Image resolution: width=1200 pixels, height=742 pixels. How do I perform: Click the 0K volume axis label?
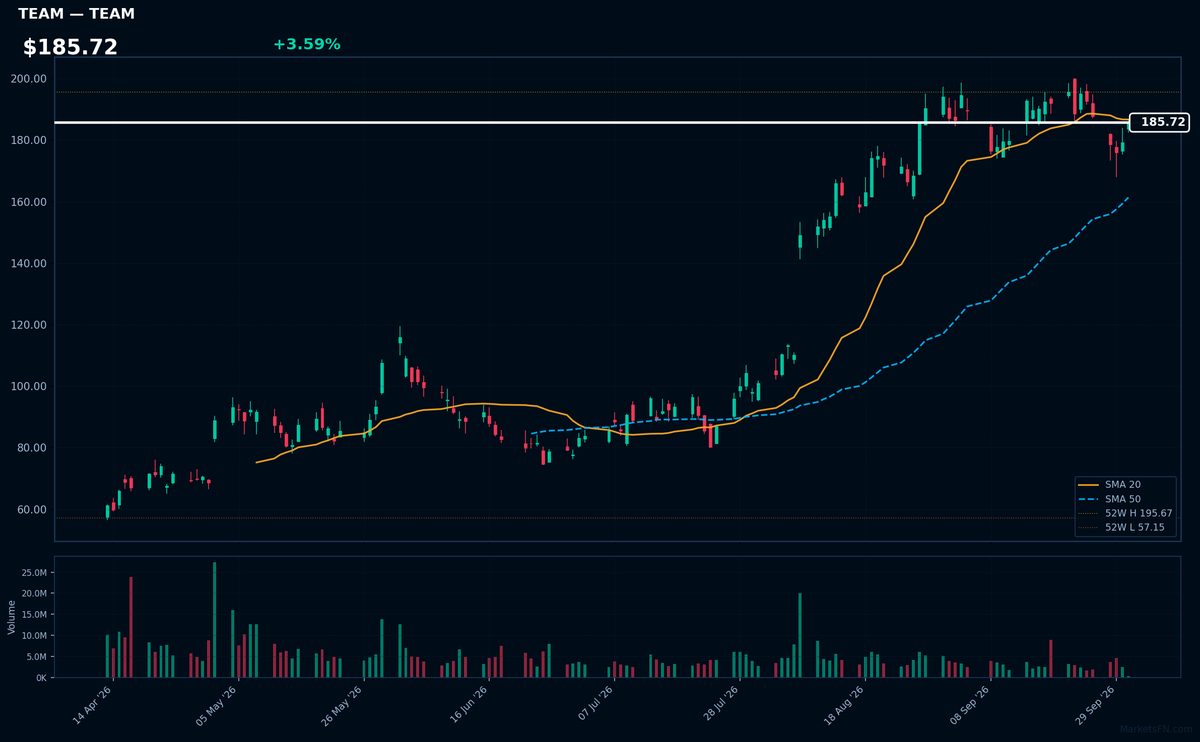41,678
